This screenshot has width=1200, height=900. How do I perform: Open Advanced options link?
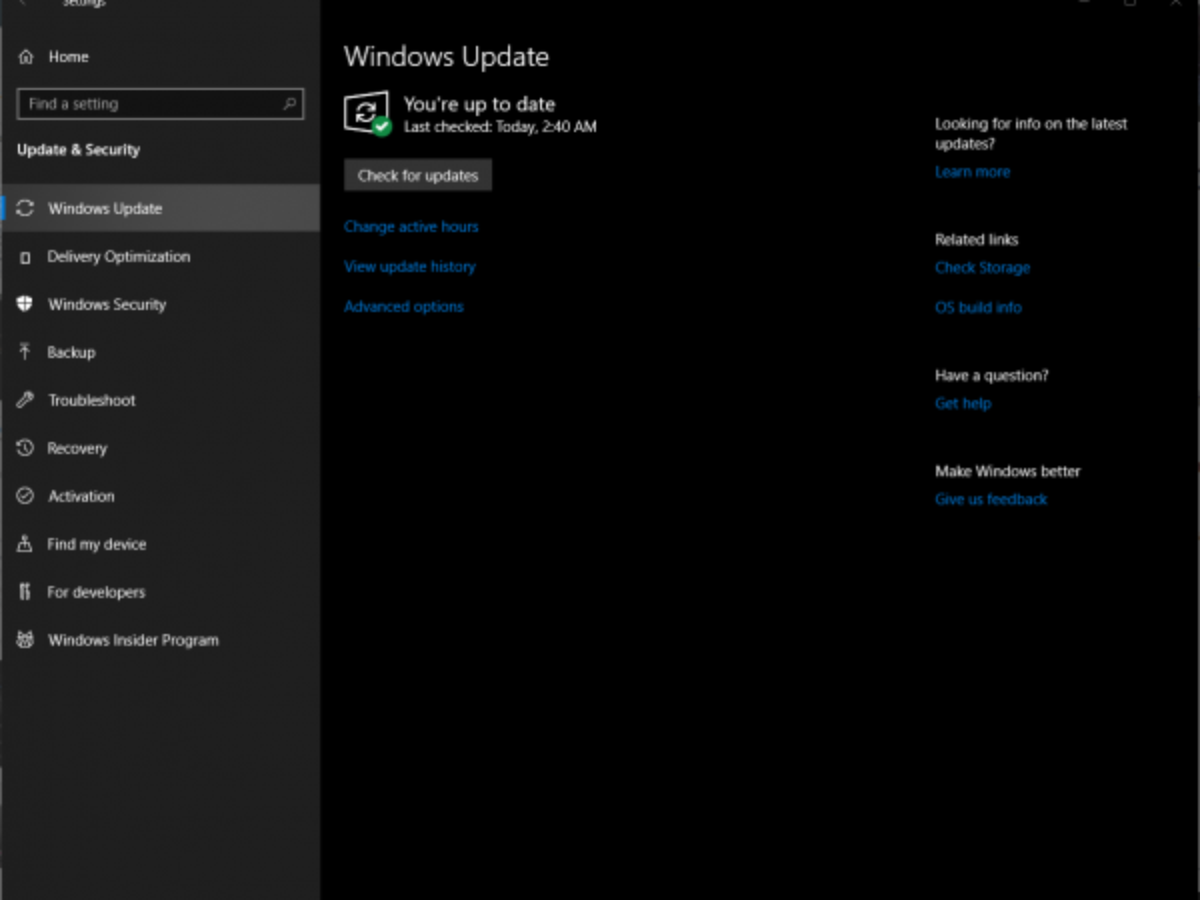click(404, 307)
